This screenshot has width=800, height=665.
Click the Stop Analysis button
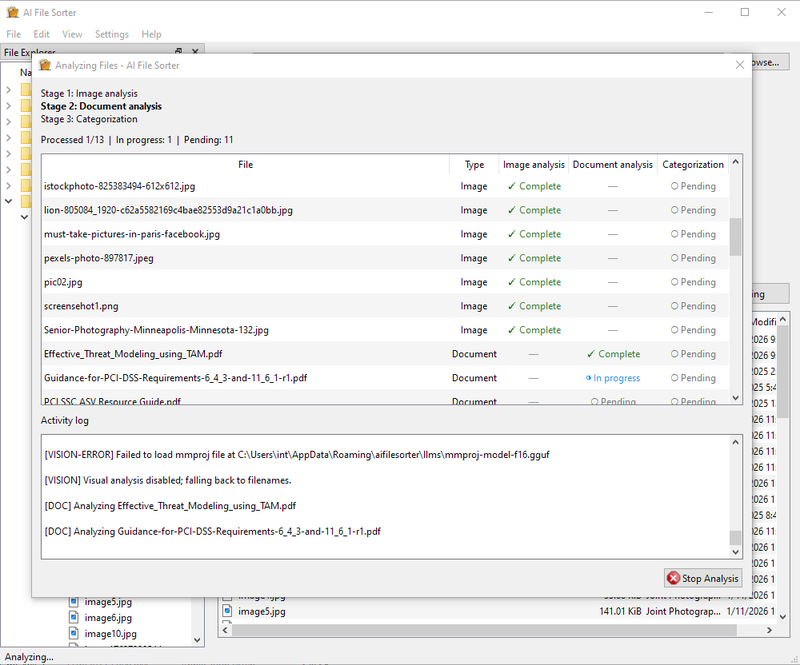(702, 577)
